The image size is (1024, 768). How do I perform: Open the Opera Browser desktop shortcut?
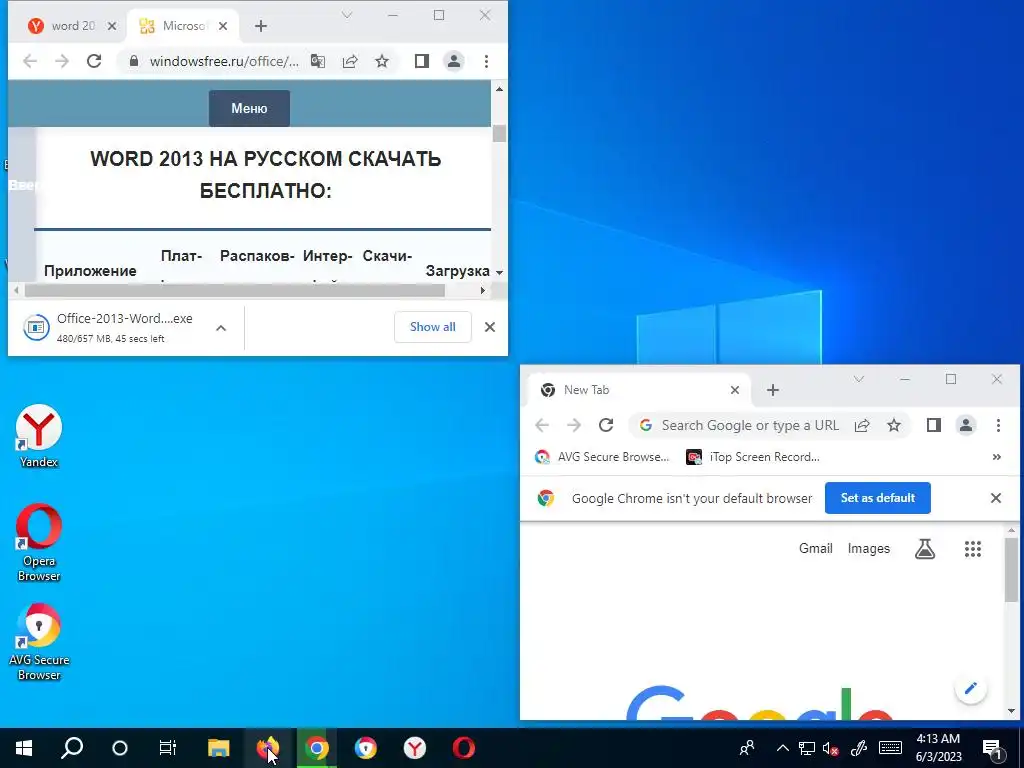pos(39,542)
